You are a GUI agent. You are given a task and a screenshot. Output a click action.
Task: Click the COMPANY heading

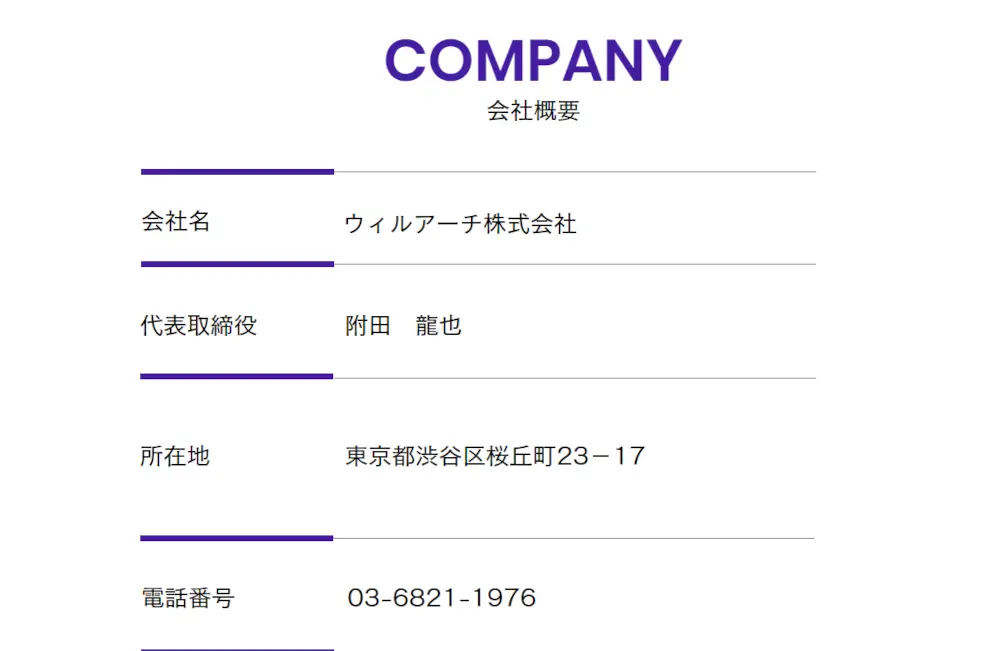[x=533, y=60]
